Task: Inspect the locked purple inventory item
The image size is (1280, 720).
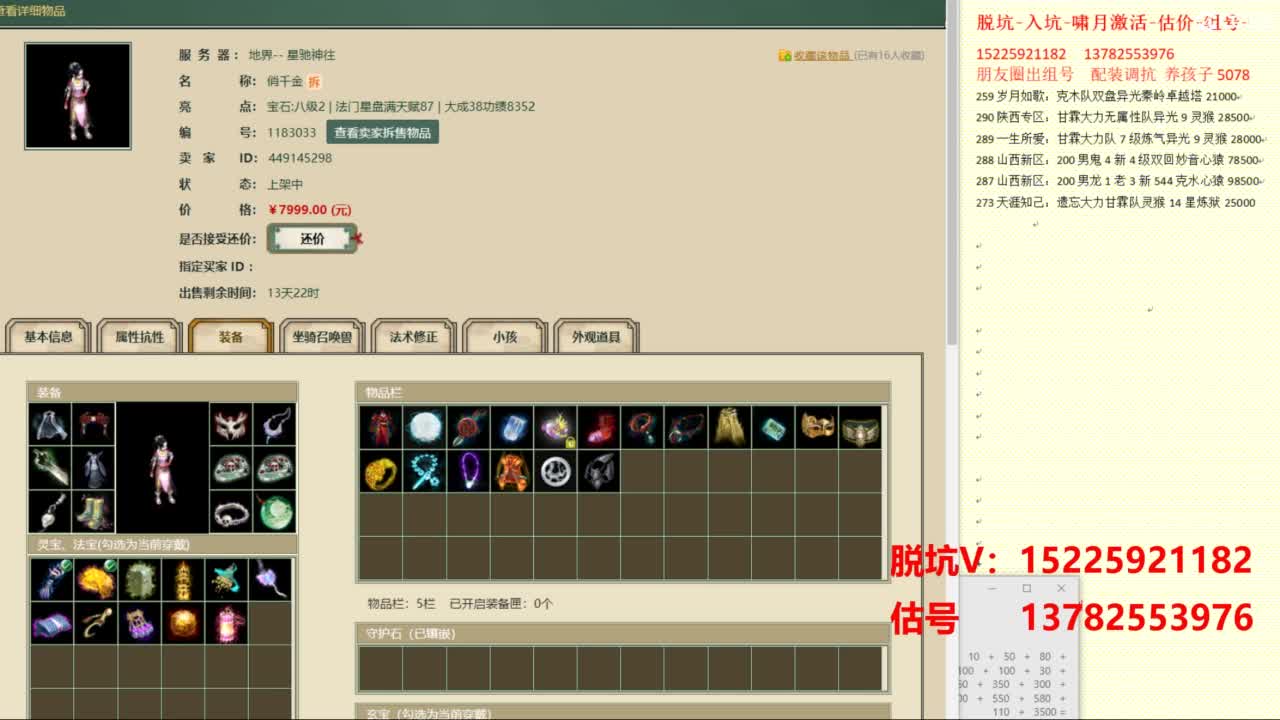Action: 555,427
